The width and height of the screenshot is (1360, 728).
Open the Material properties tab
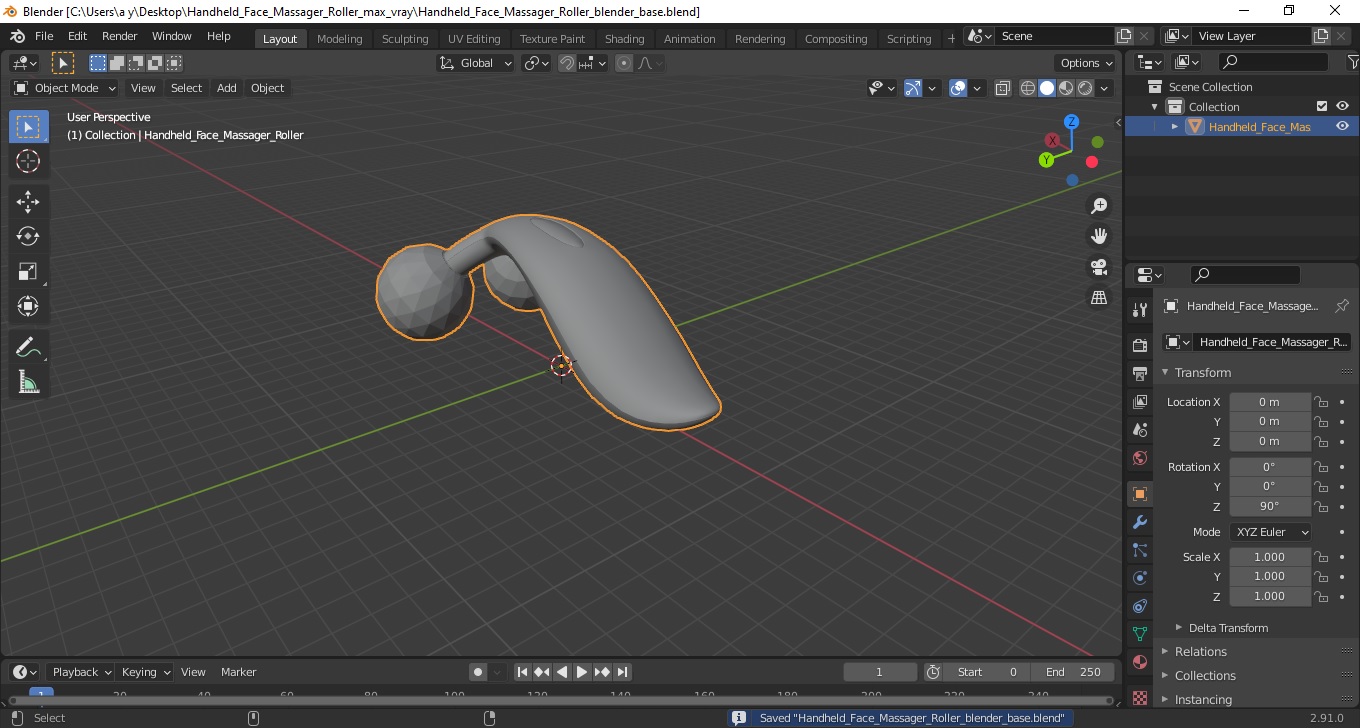pos(1139,662)
